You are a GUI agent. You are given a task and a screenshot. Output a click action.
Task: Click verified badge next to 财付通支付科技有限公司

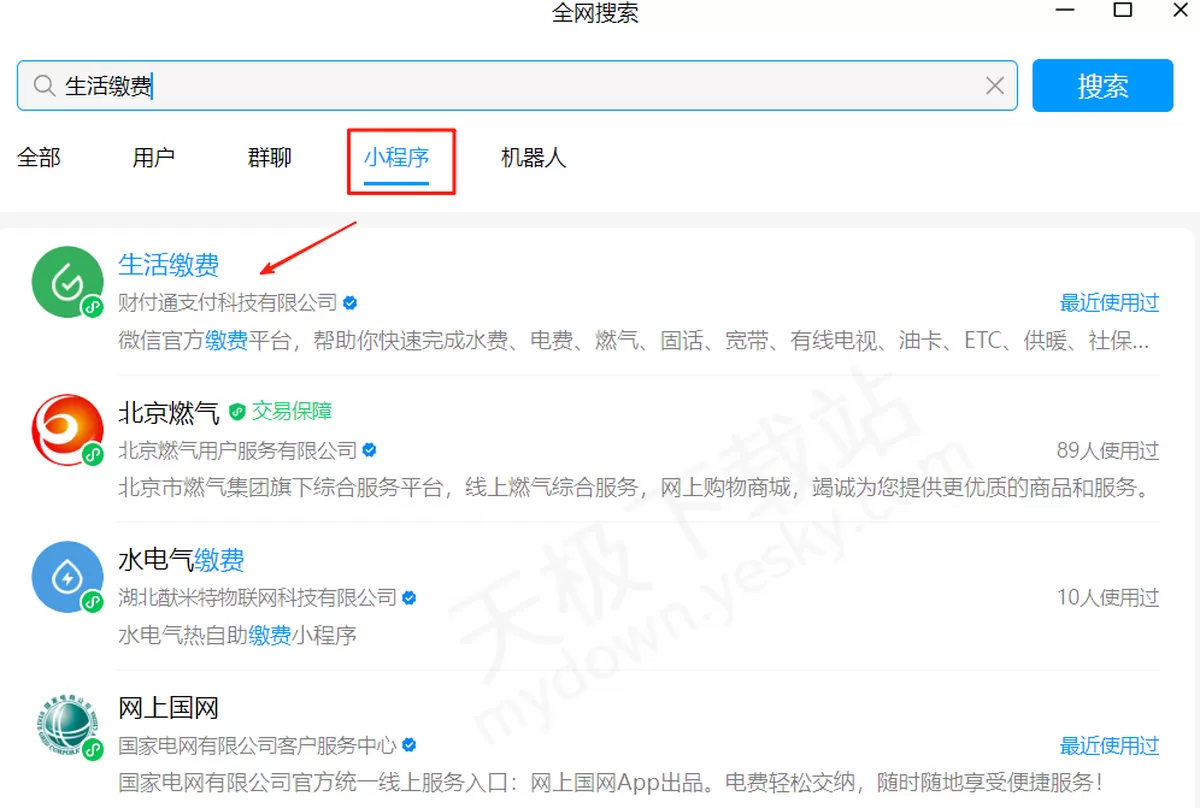pyautogui.click(x=350, y=302)
